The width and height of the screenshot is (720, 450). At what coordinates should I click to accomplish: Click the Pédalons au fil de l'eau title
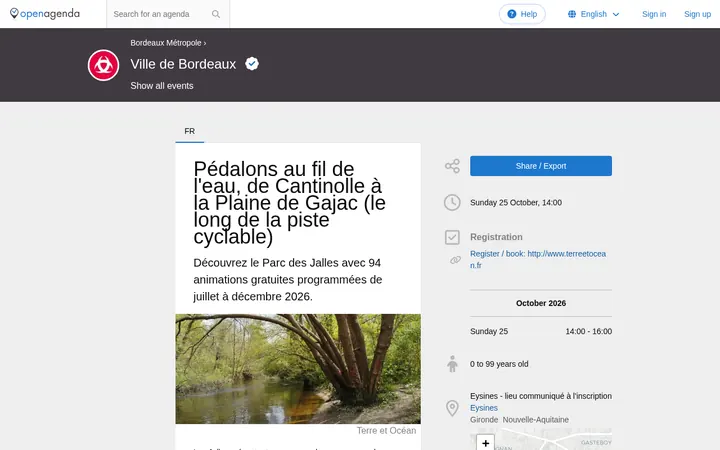(x=289, y=202)
